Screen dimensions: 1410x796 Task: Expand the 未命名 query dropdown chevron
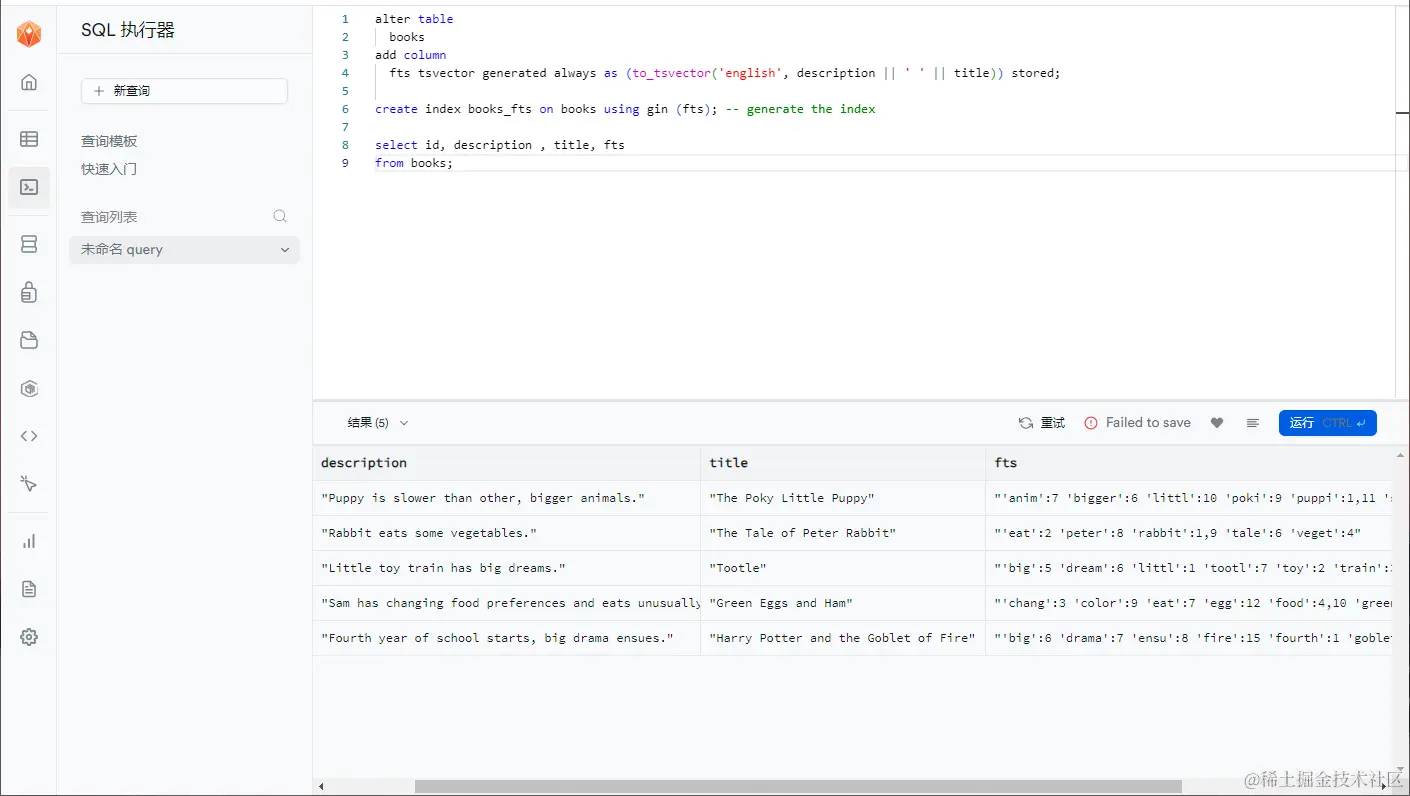[x=285, y=250]
